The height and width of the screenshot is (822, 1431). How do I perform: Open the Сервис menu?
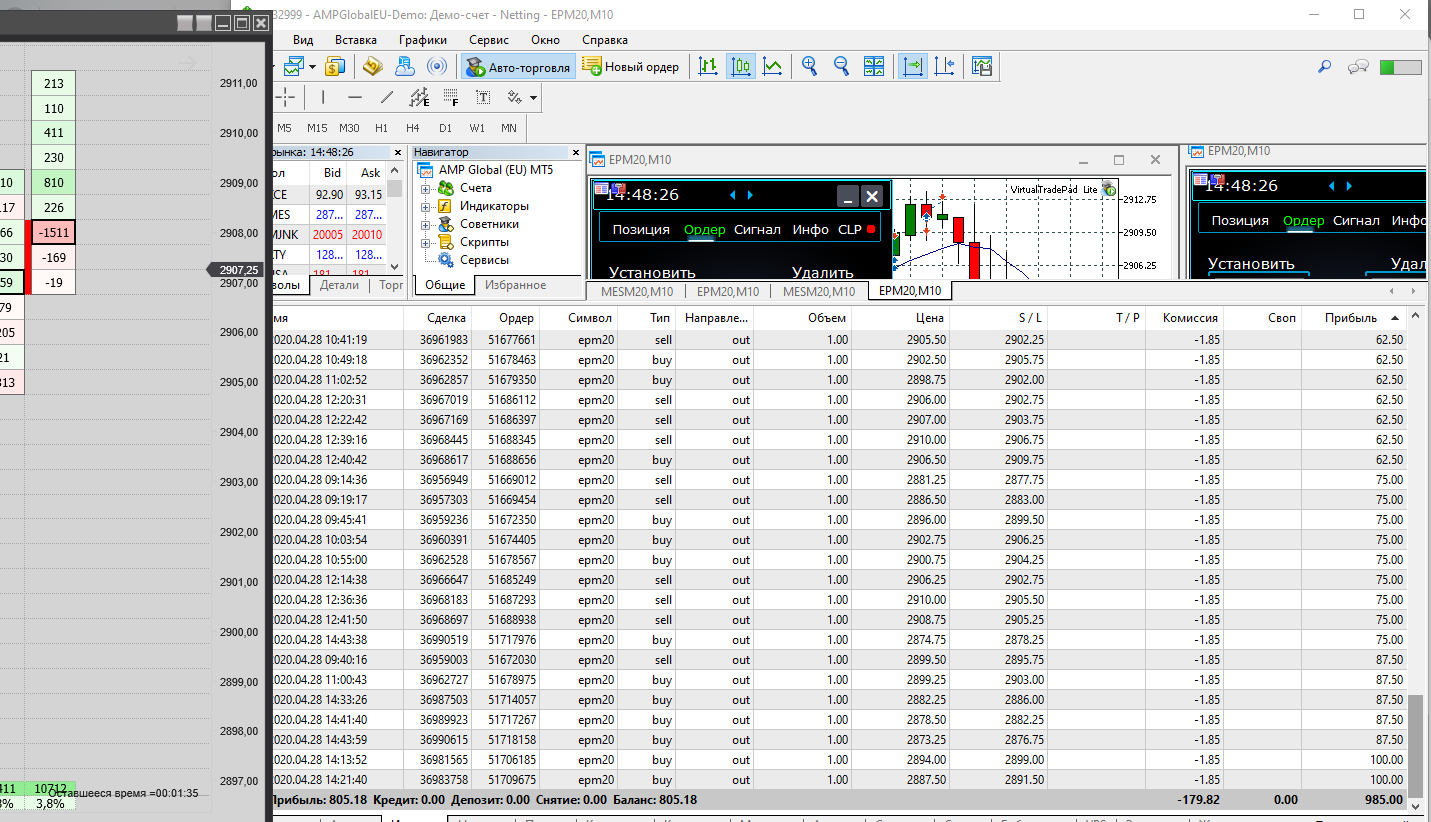tap(488, 40)
